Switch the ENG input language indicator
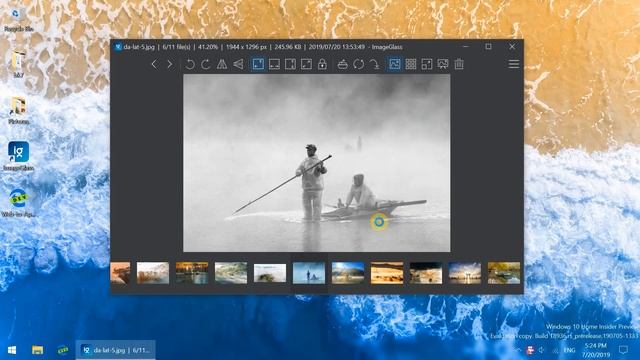 click(x=569, y=350)
